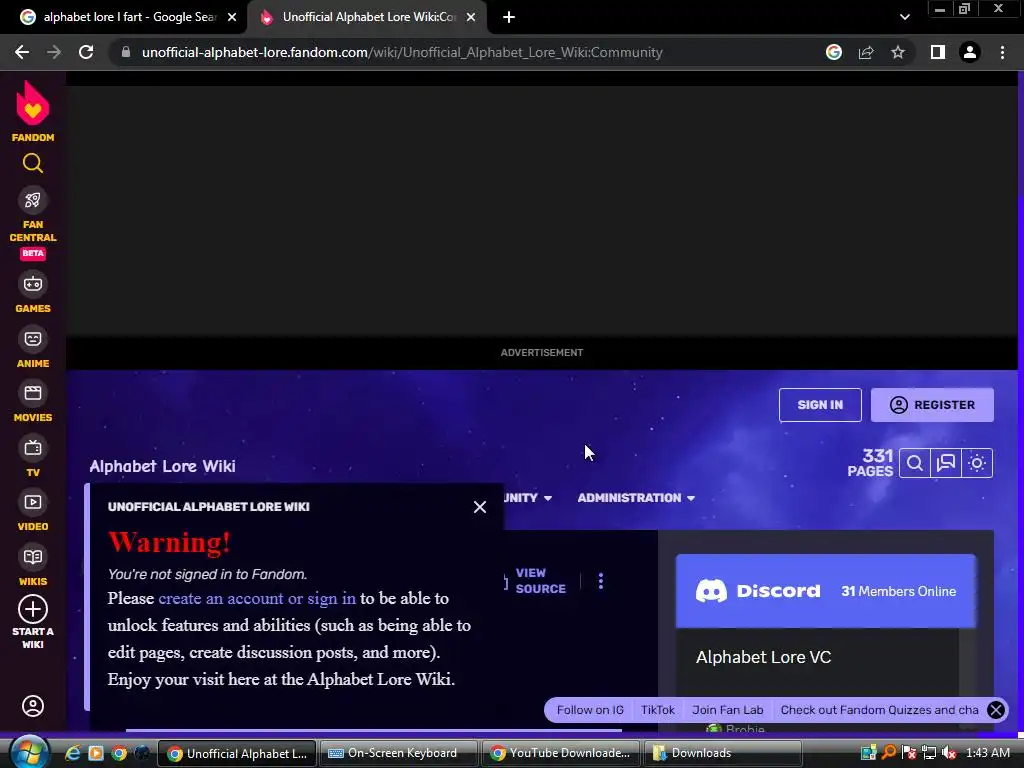Click the TikTok link
This screenshot has width=1024, height=768.
(658, 710)
